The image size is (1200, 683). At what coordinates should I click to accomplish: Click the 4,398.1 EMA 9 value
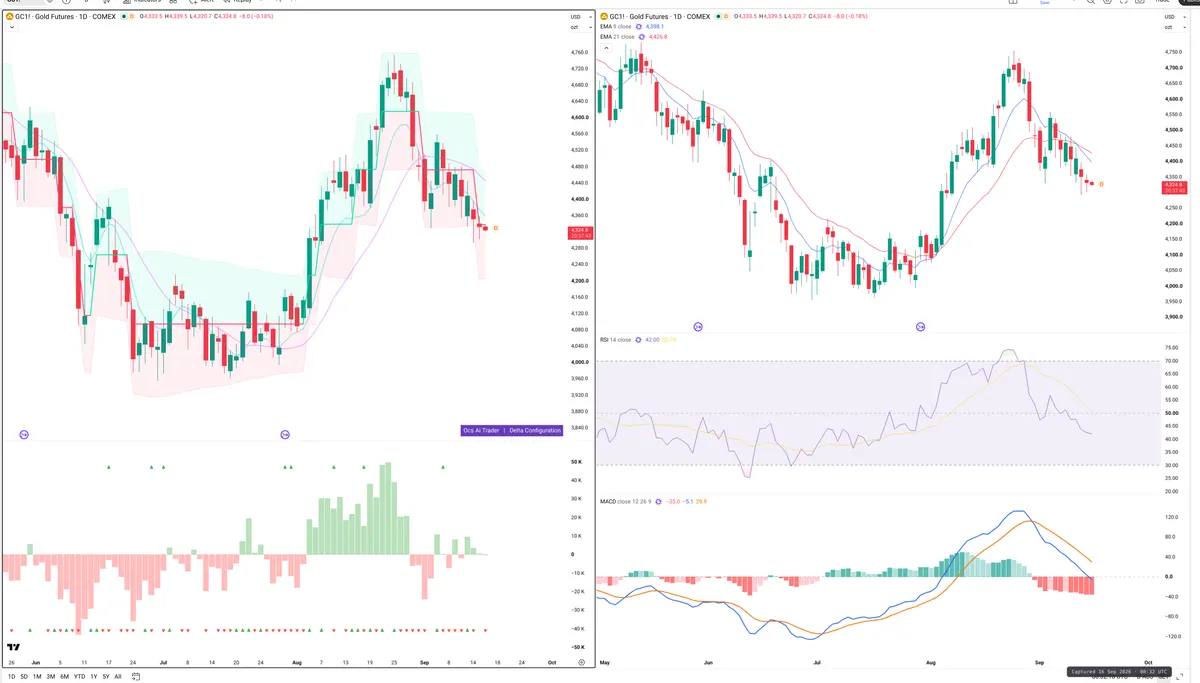pos(657,27)
